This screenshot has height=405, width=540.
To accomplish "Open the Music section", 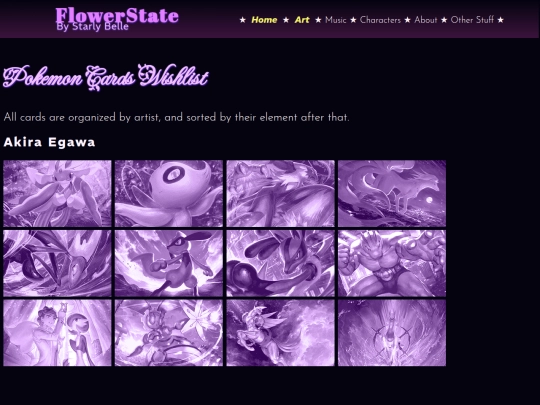I will 335,20.
